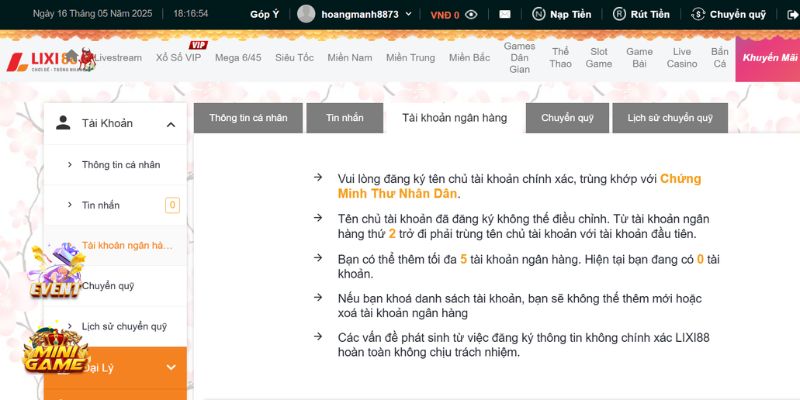This screenshot has width=800, height=400.
Task: Switch to the Tin nhắn tab
Action: 345,118
